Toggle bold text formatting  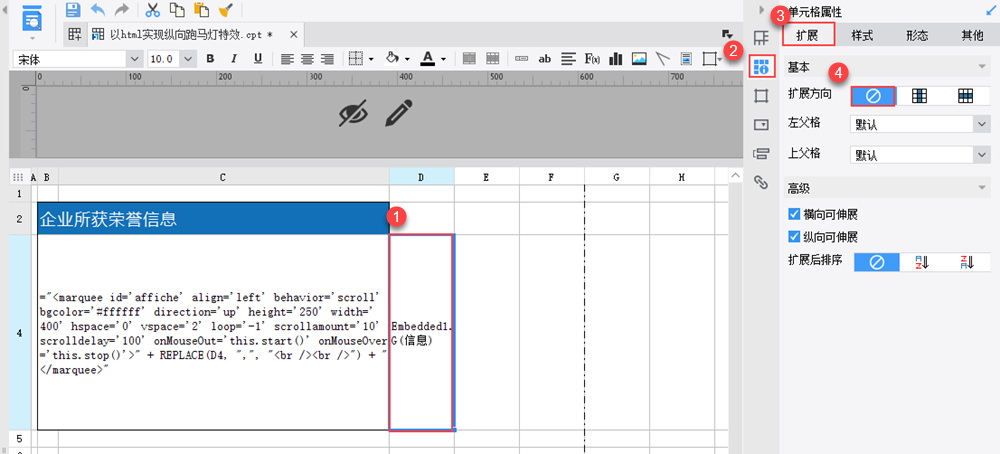click(x=210, y=59)
